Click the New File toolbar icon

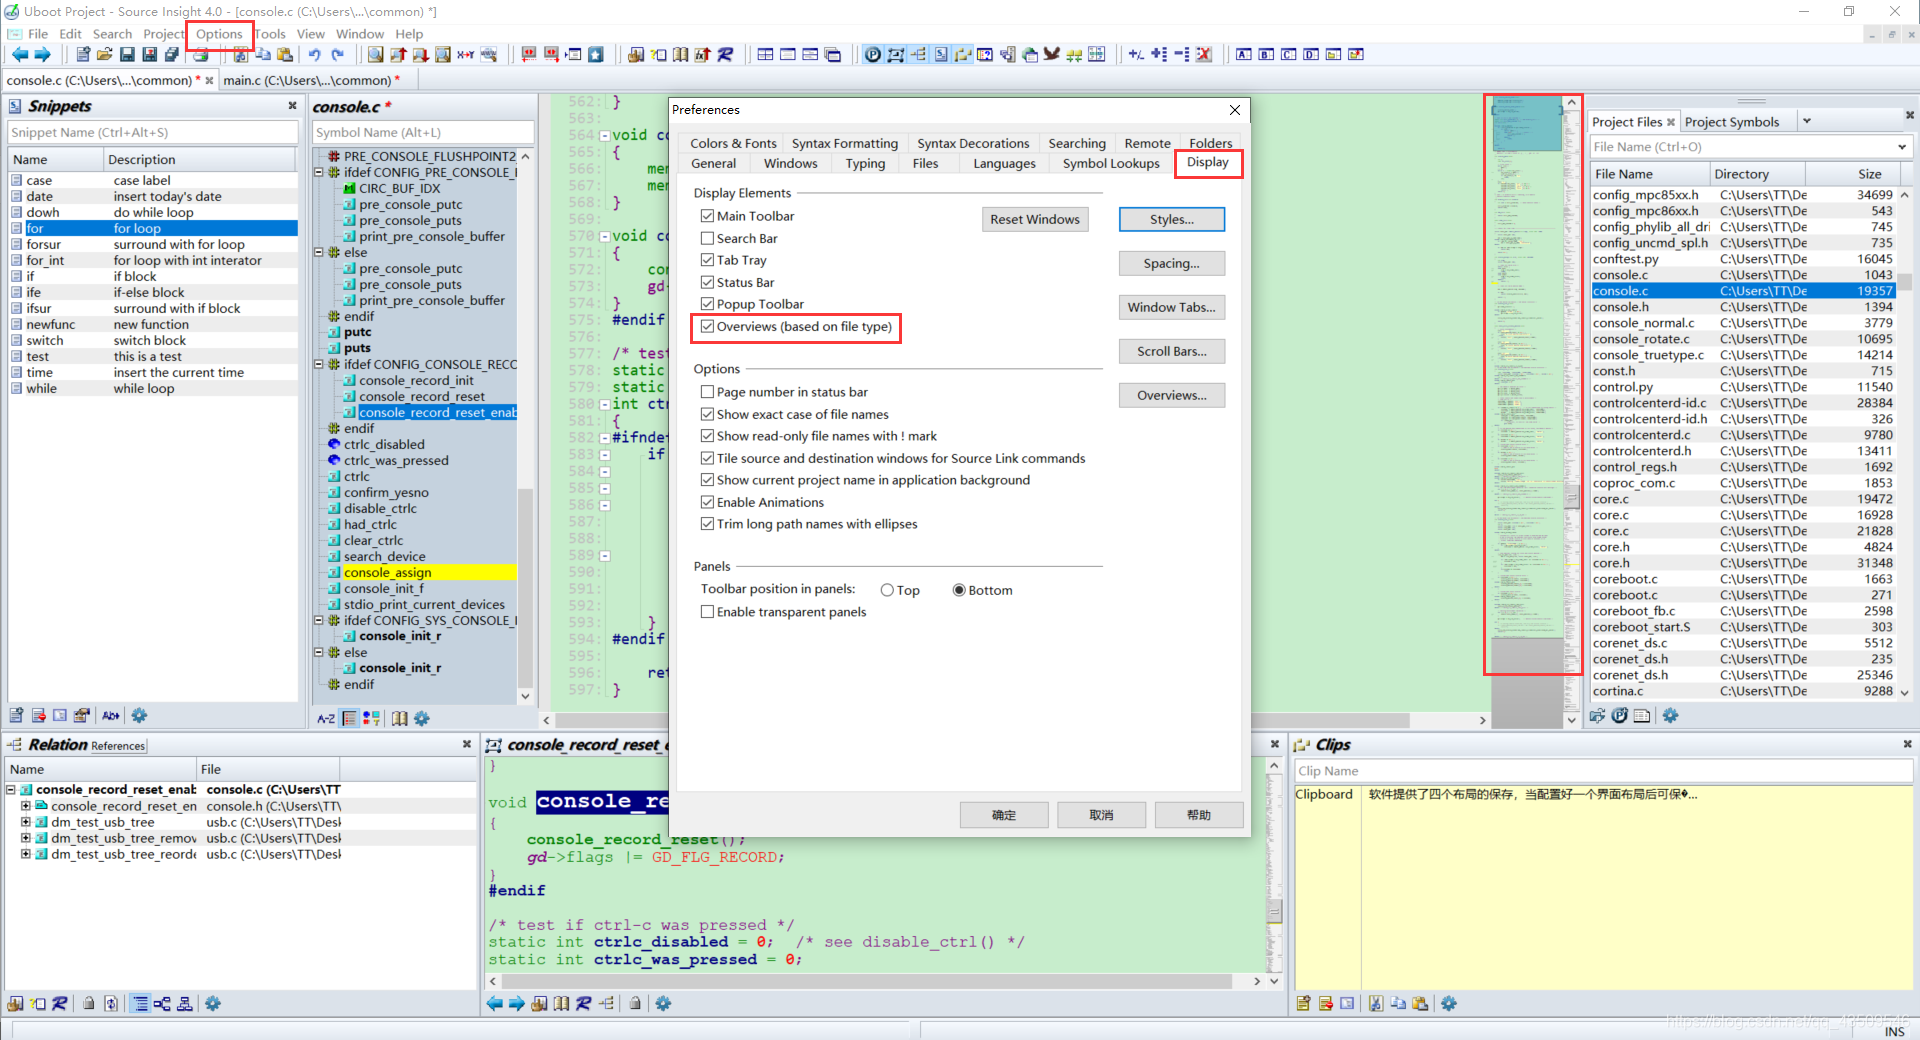point(83,55)
